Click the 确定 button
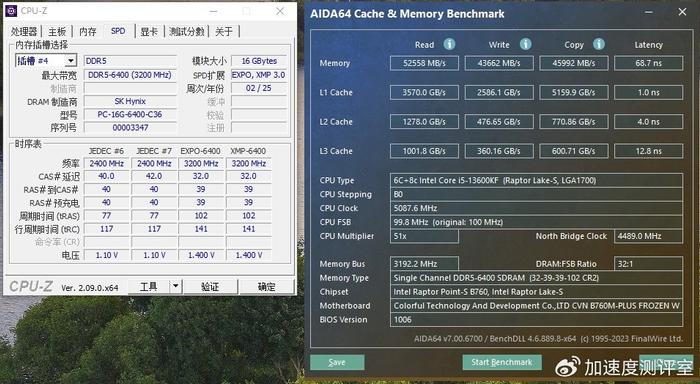This screenshot has height=384, width=700. (x=267, y=286)
